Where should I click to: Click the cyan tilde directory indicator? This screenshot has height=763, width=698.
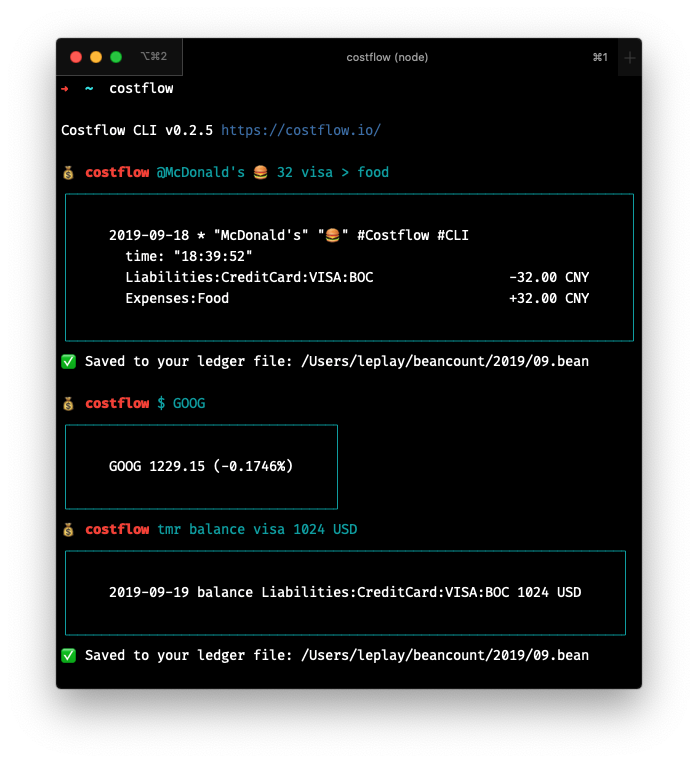pos(89,88)
